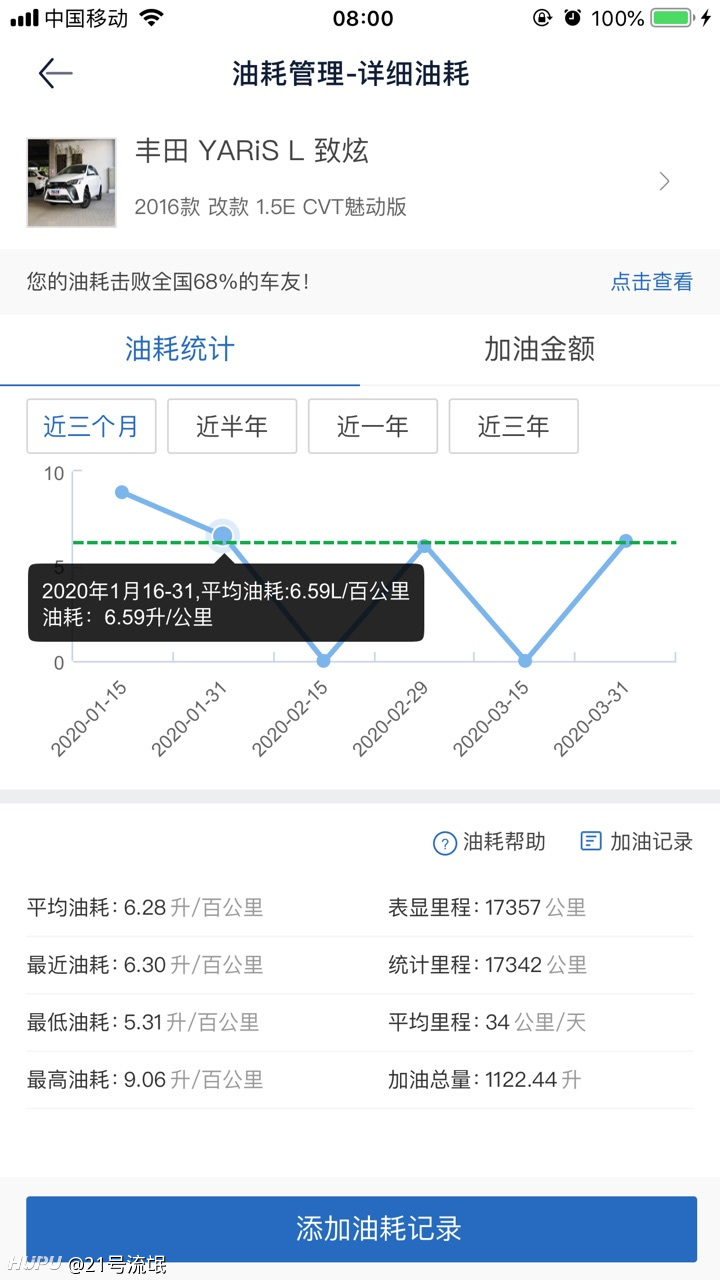Tap the black chart tooltip showing 6.59L/百公里

pos(226,603)
